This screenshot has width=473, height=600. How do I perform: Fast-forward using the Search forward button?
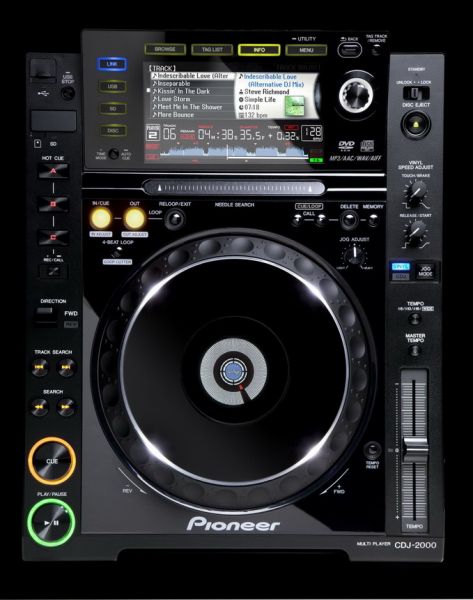(66, 407)
